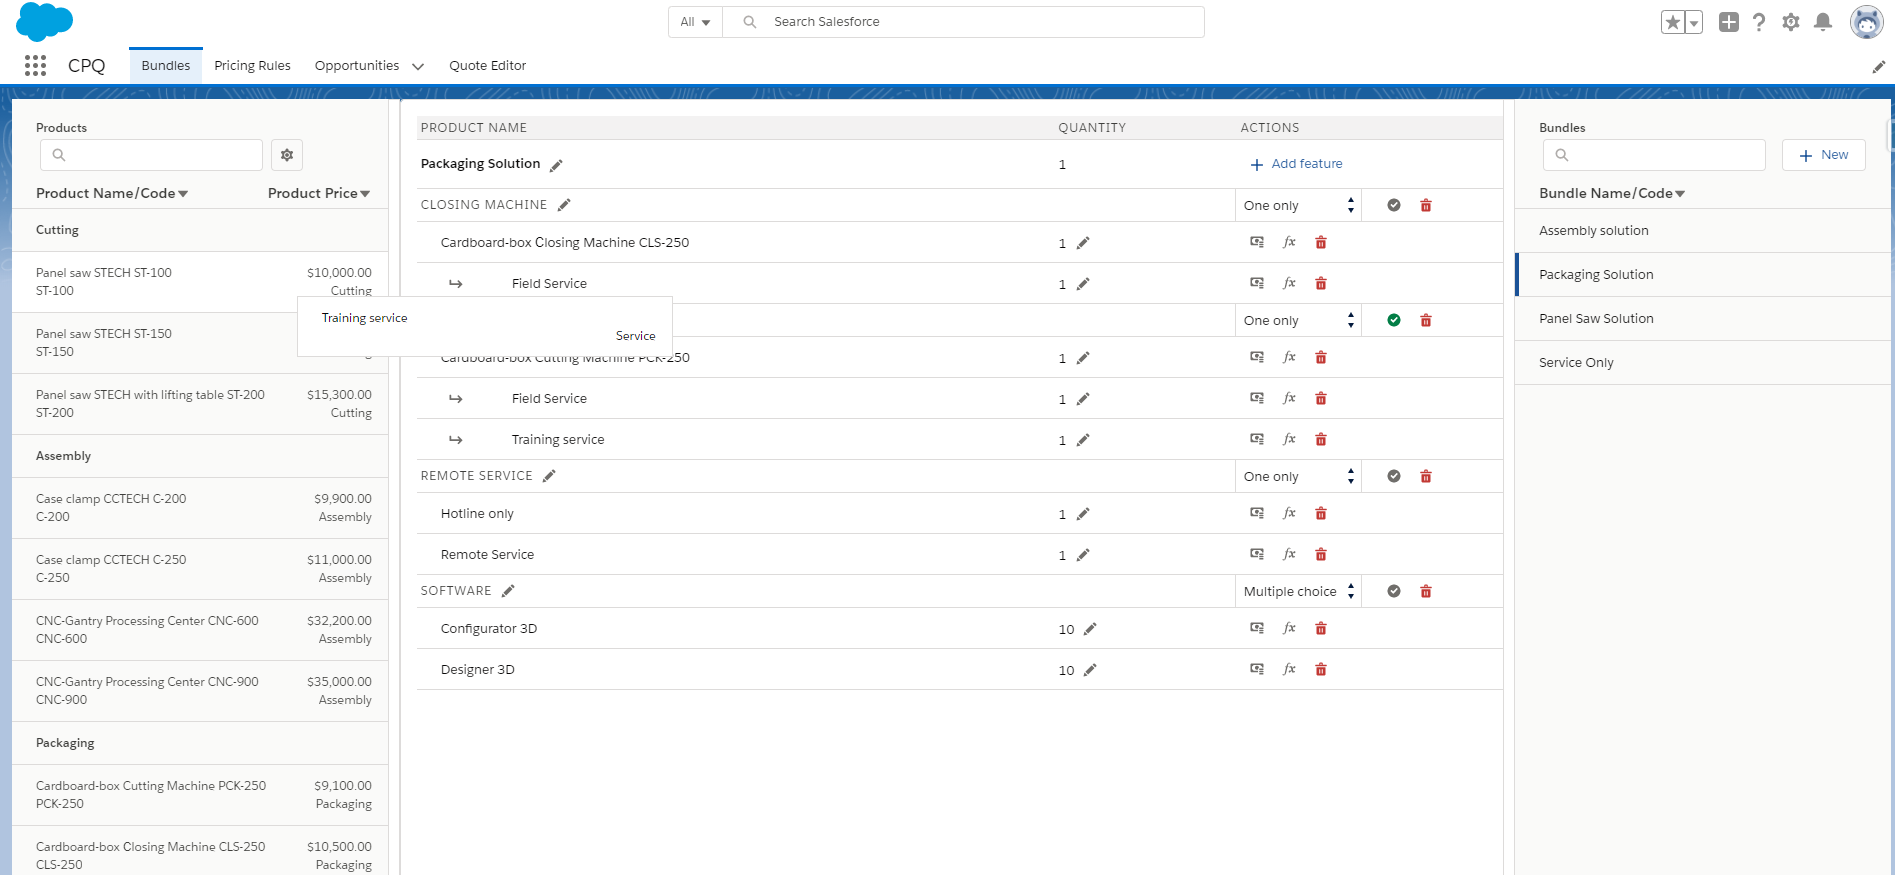Edit the SOFTWARE feature name
The height and width of the screenshot is (875, 1895).
coord(508,591)
